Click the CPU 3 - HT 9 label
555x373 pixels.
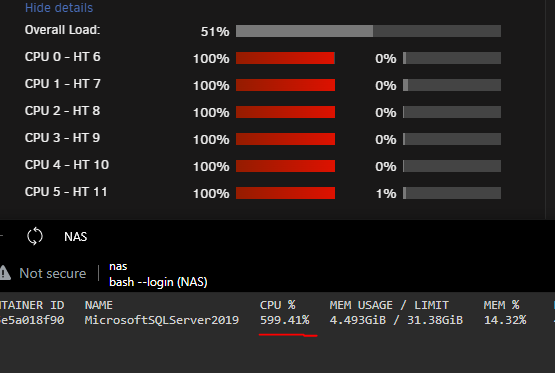[62, 138]
